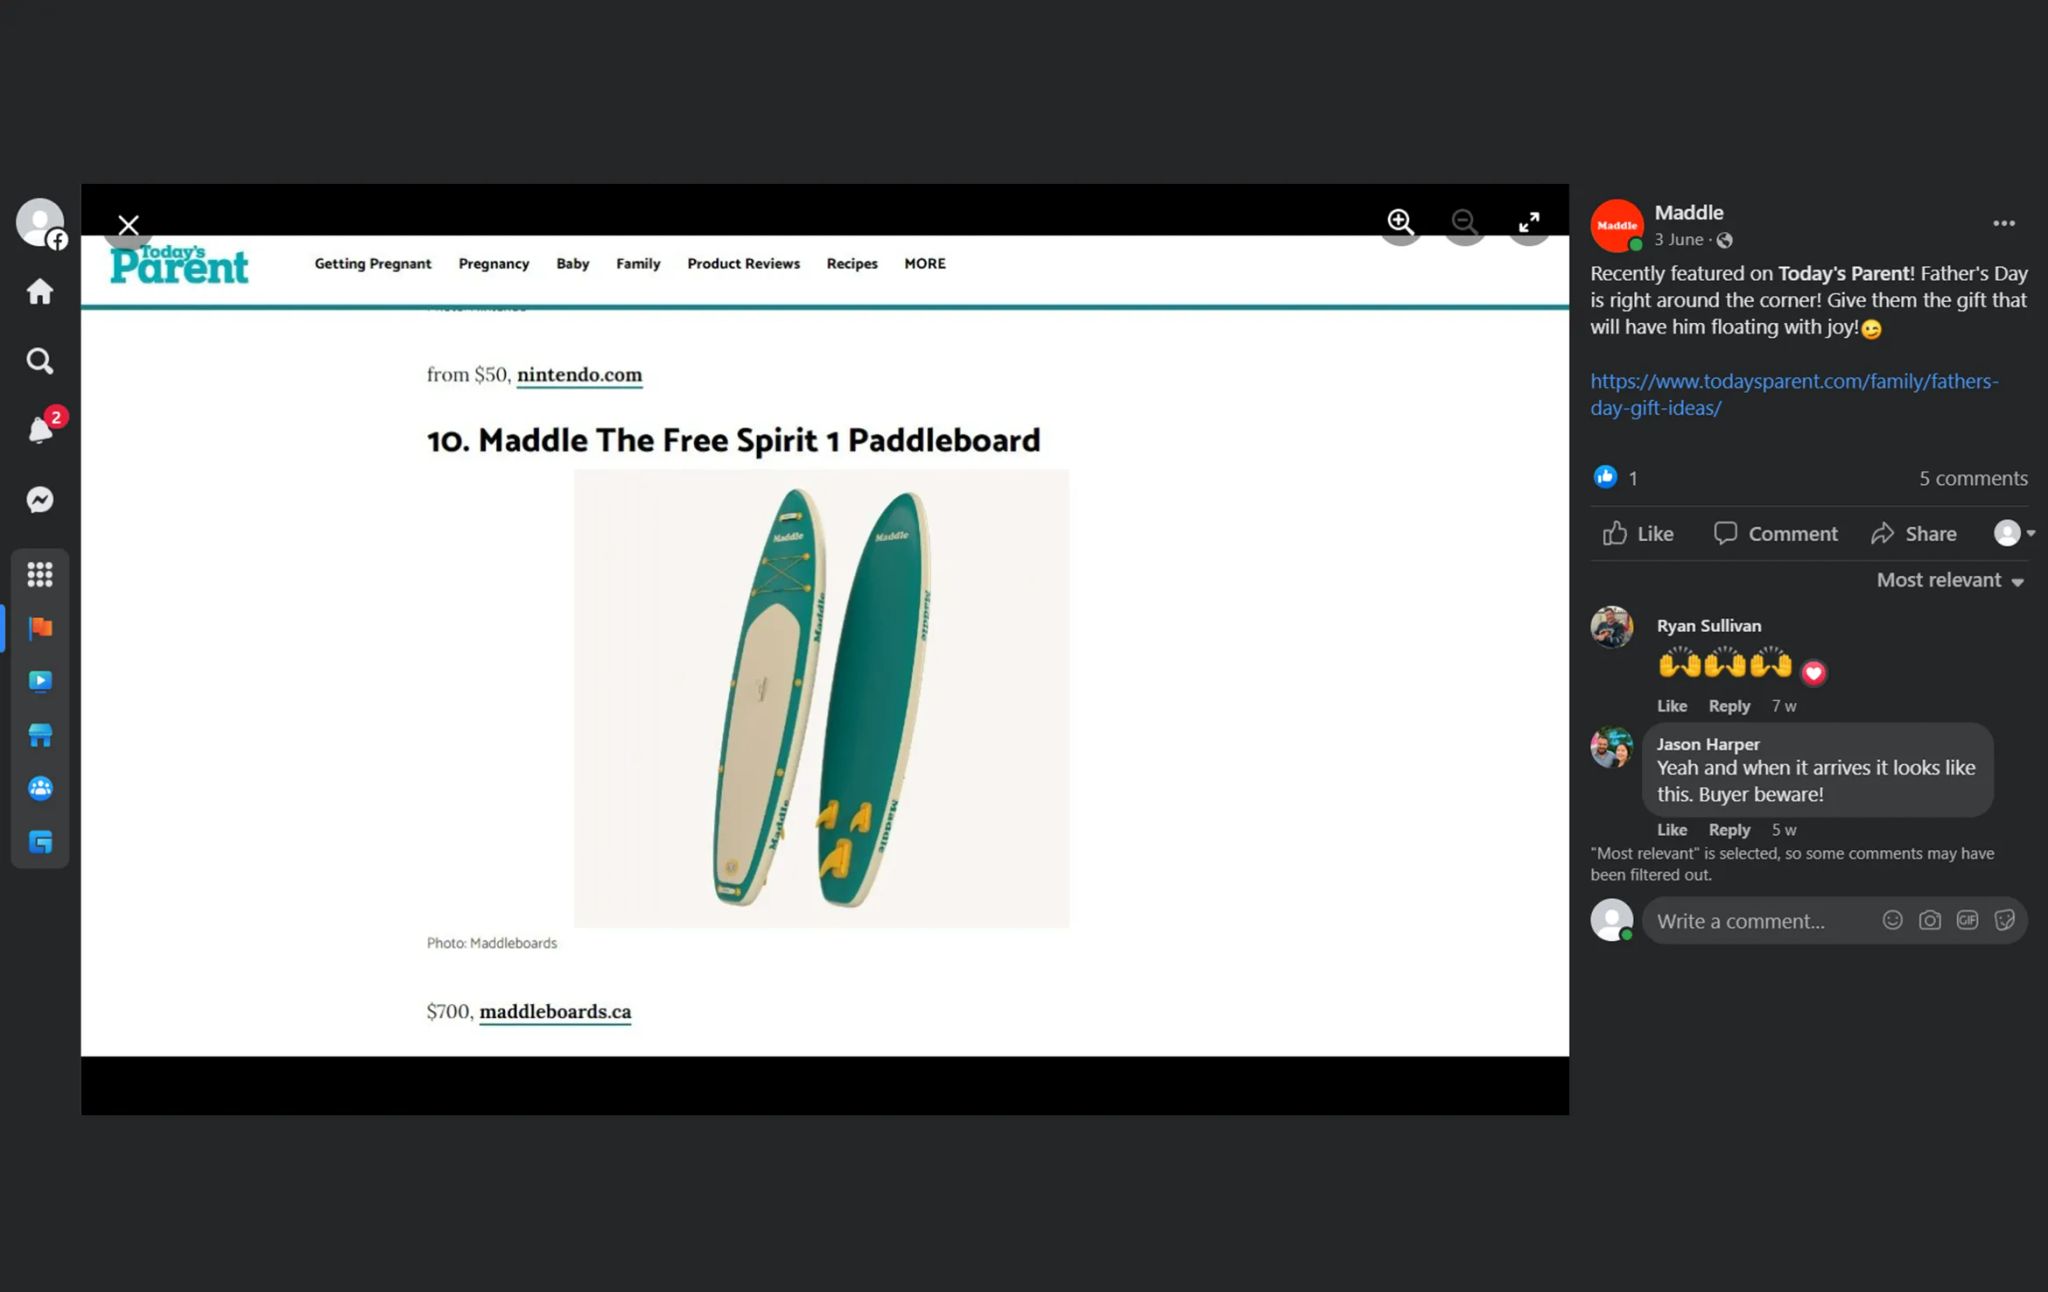Insert an emoji into the comment
This screenshot has width=2048, height=1292.
click(1893, 919)
